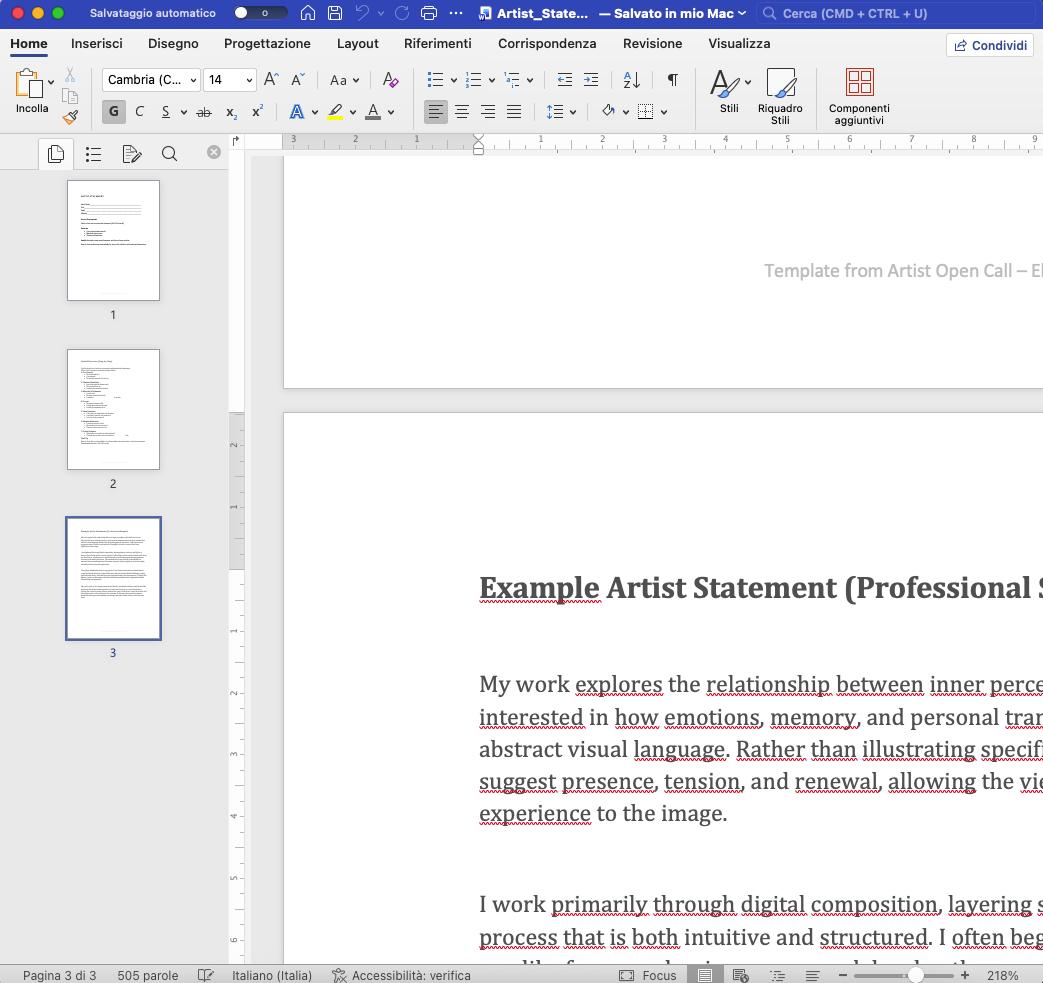Image resolution: width=1043 pixels, height=983 pixels.
Task: Apply superscript formatting
Action: coord(257,111)
